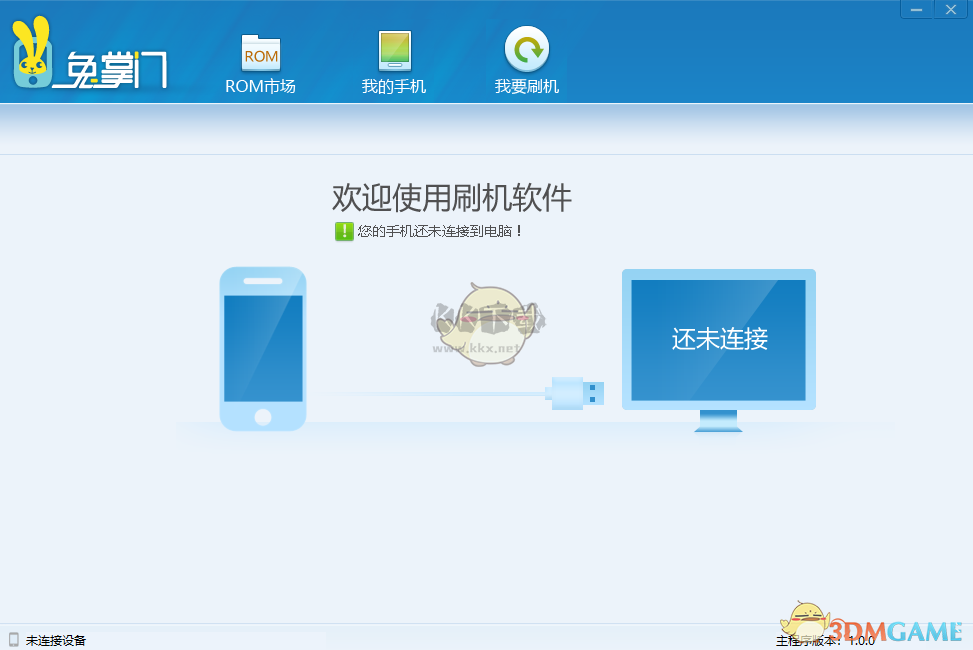Screen dimensions: 973x650
Task: Click the green warning icon beside connection message
Action: 345,232
